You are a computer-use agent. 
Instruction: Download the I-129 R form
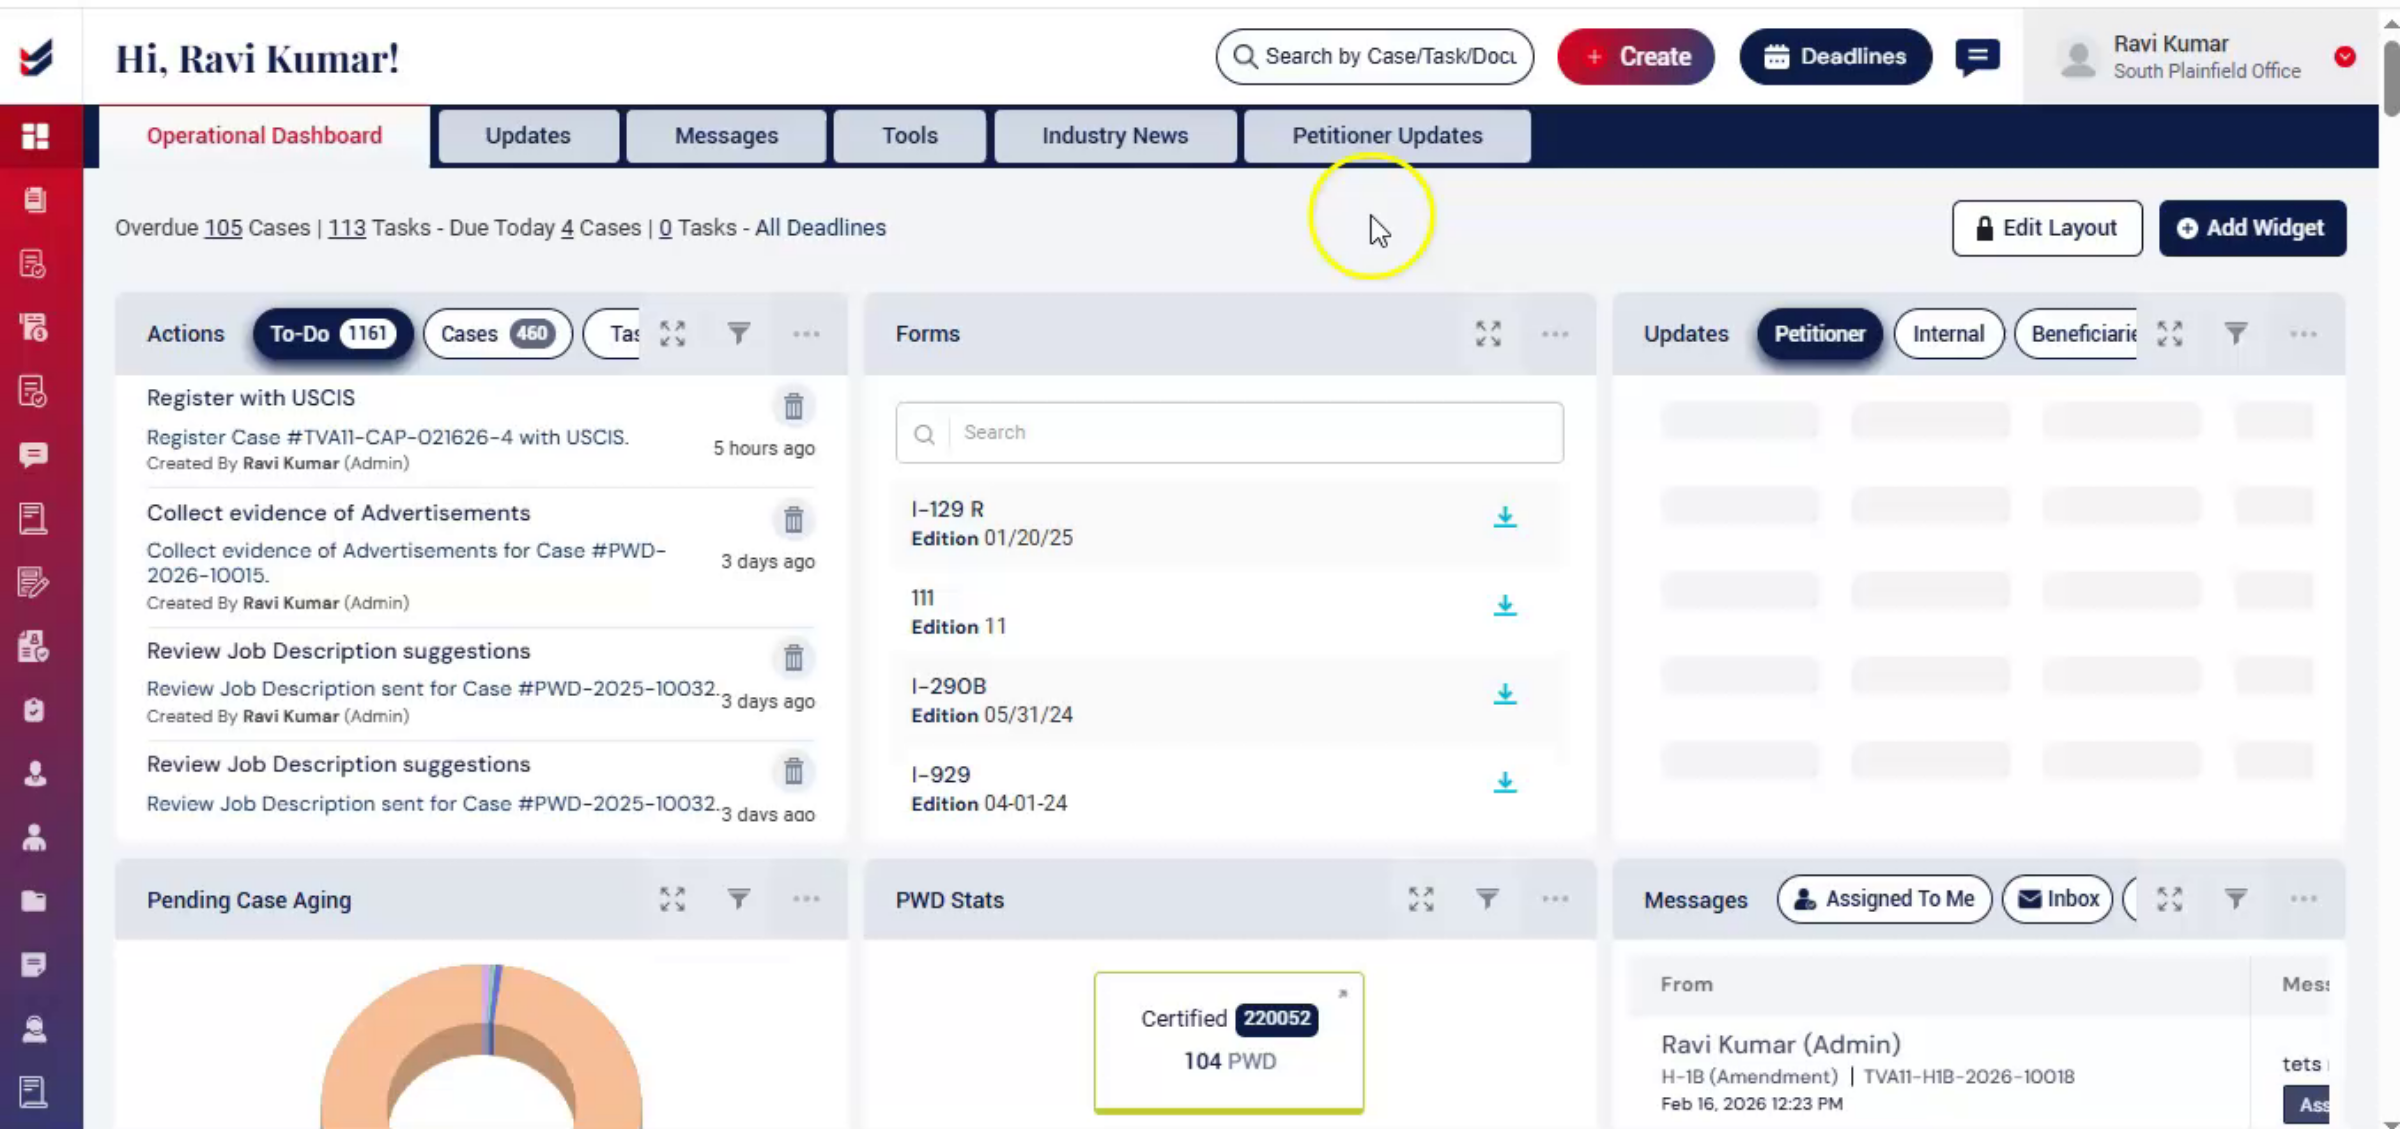tap(1505, 517)
